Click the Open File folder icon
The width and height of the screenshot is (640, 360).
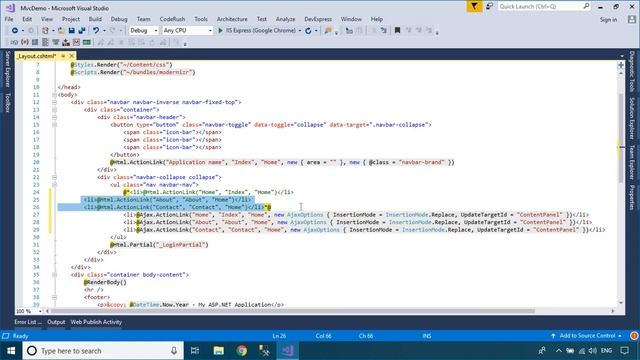pos(61,31)
